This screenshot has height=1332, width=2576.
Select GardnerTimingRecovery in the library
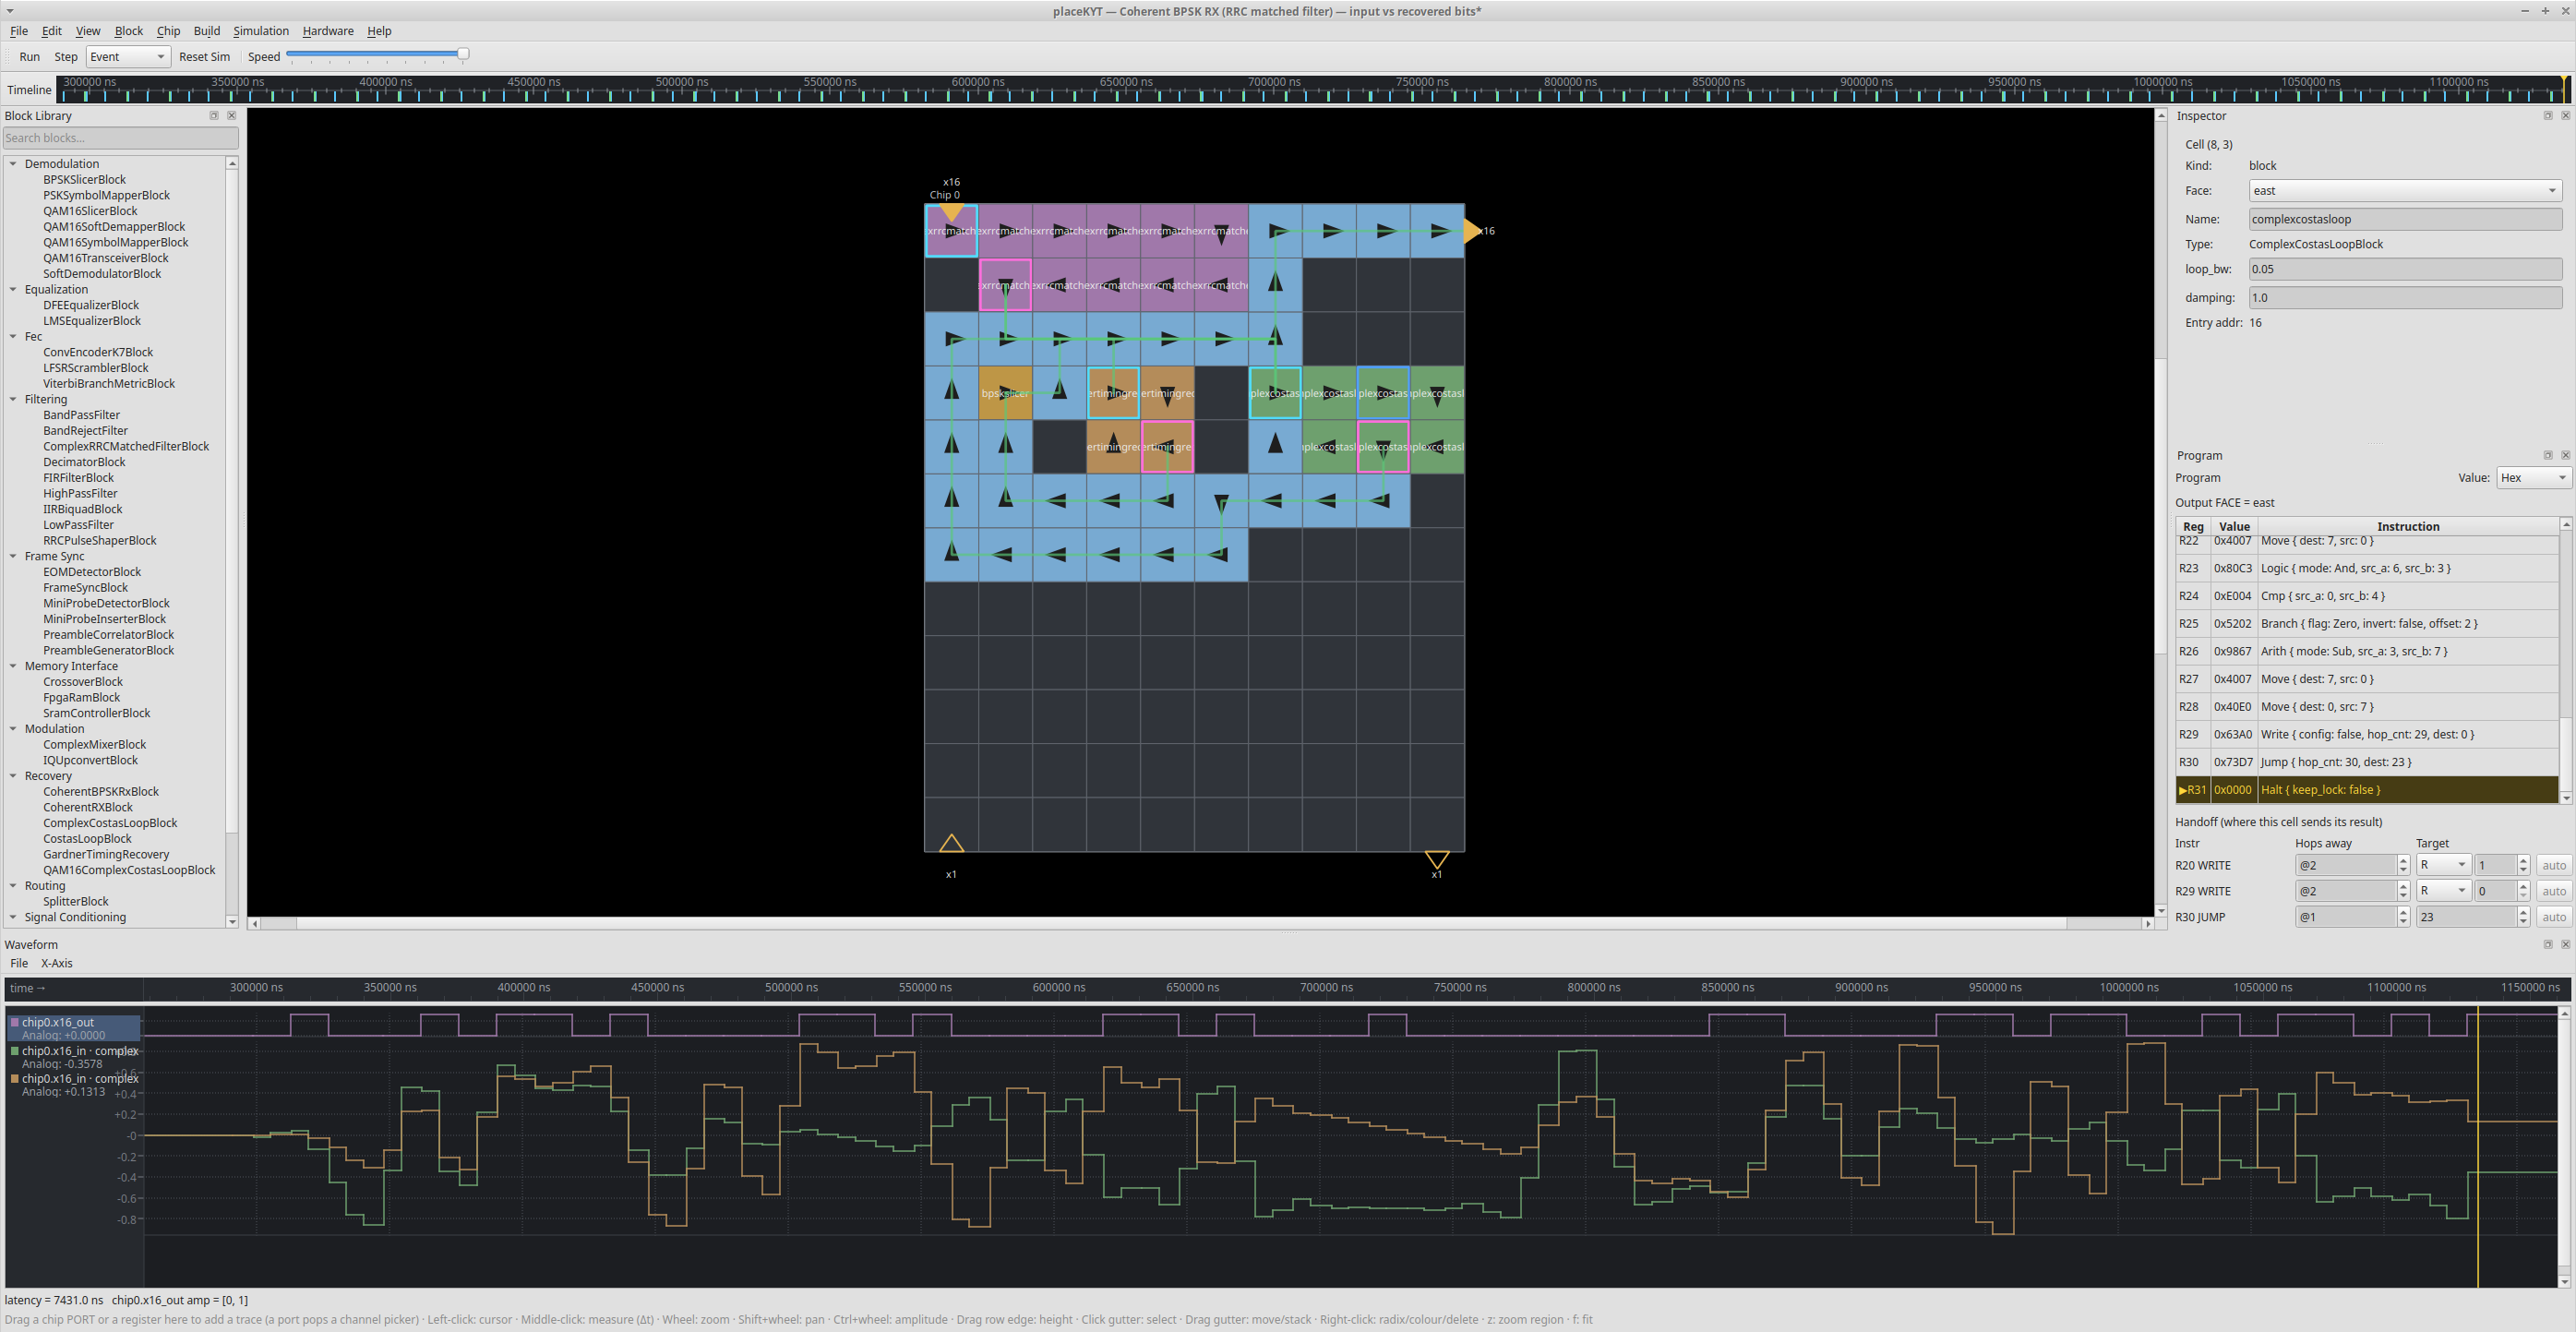tap(106, 854)
